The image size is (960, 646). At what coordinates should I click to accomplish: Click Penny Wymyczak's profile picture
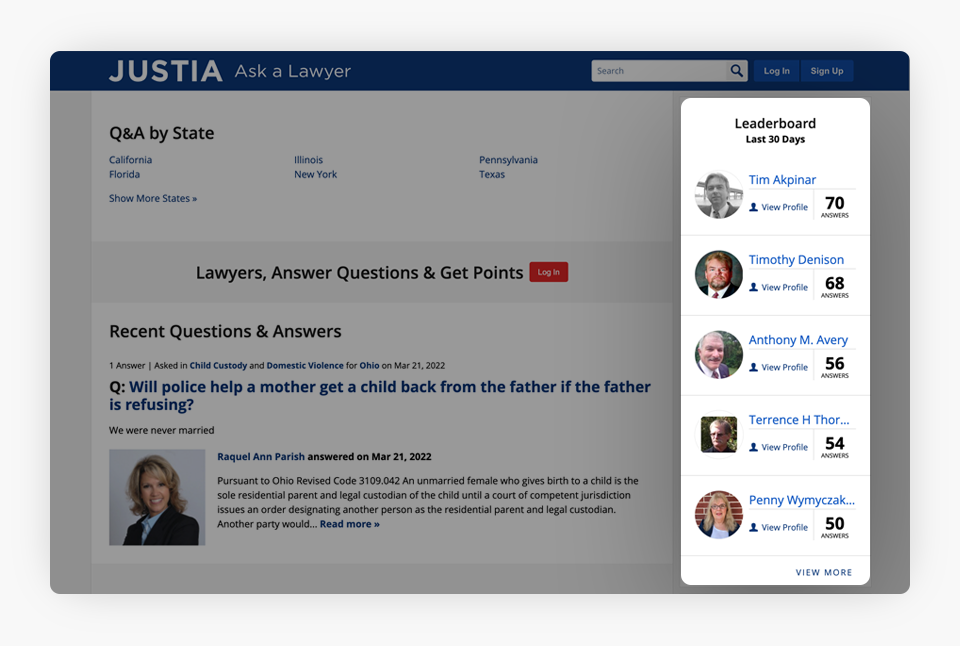coord(719,515)
